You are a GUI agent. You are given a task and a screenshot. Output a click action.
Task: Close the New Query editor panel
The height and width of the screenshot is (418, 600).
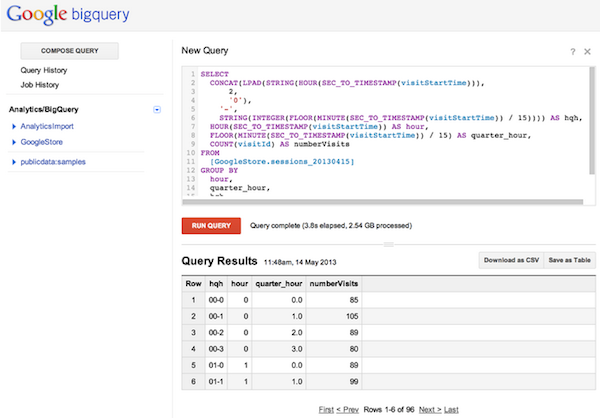[587, 52]
